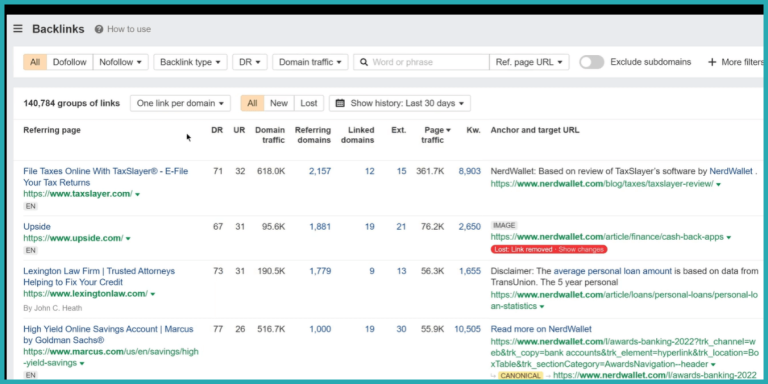Sort by Ext. column header

(399, 130)
